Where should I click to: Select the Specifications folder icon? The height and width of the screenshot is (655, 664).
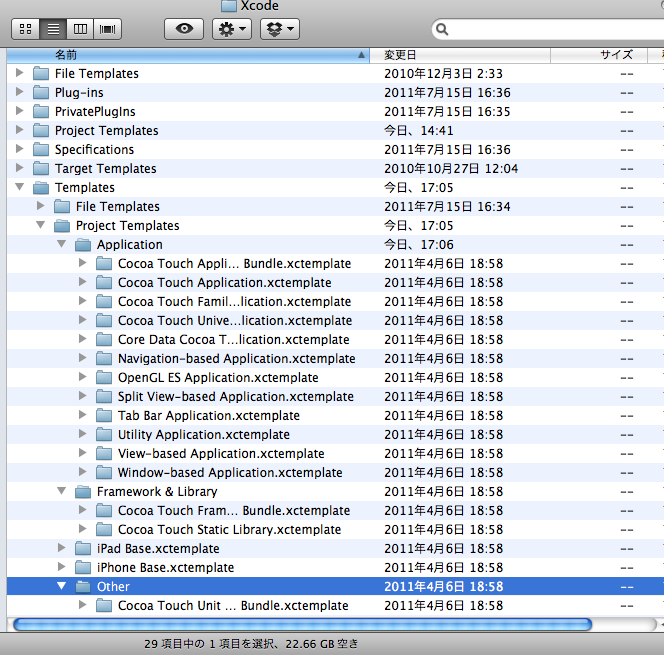click(41, 149)
